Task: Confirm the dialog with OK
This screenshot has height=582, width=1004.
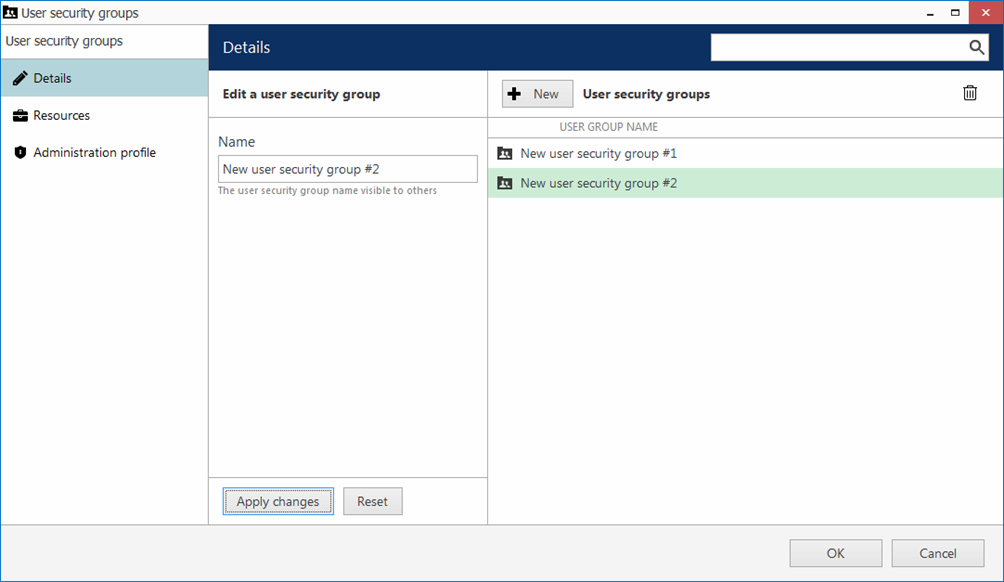Action: [835, 553]
